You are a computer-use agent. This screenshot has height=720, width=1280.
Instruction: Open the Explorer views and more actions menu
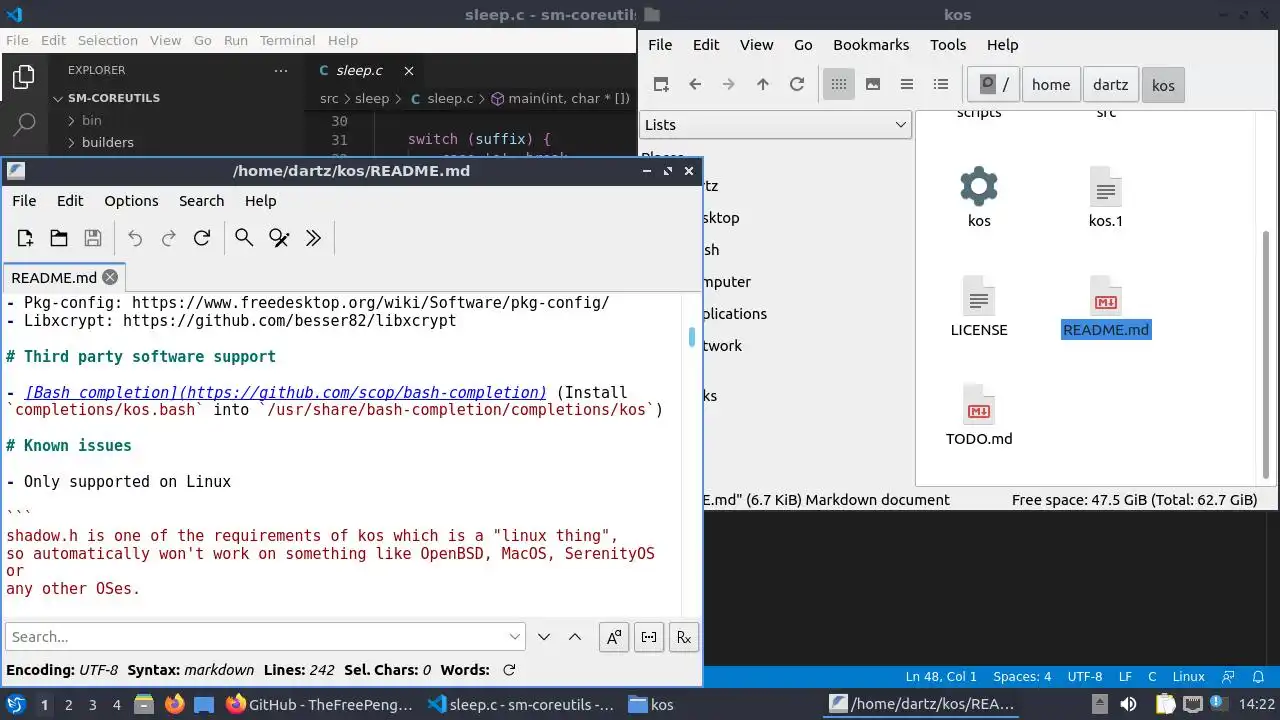[280, 71]
